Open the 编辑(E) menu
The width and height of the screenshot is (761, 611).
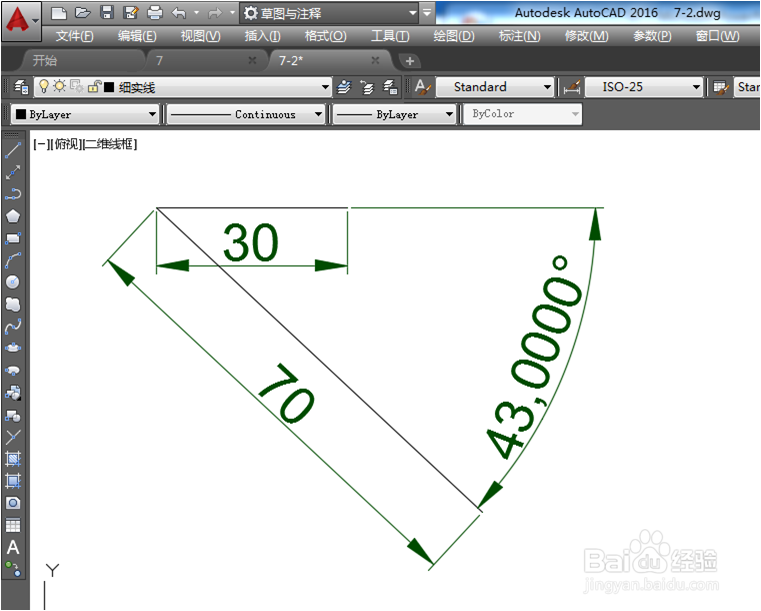tap(137, 36)
